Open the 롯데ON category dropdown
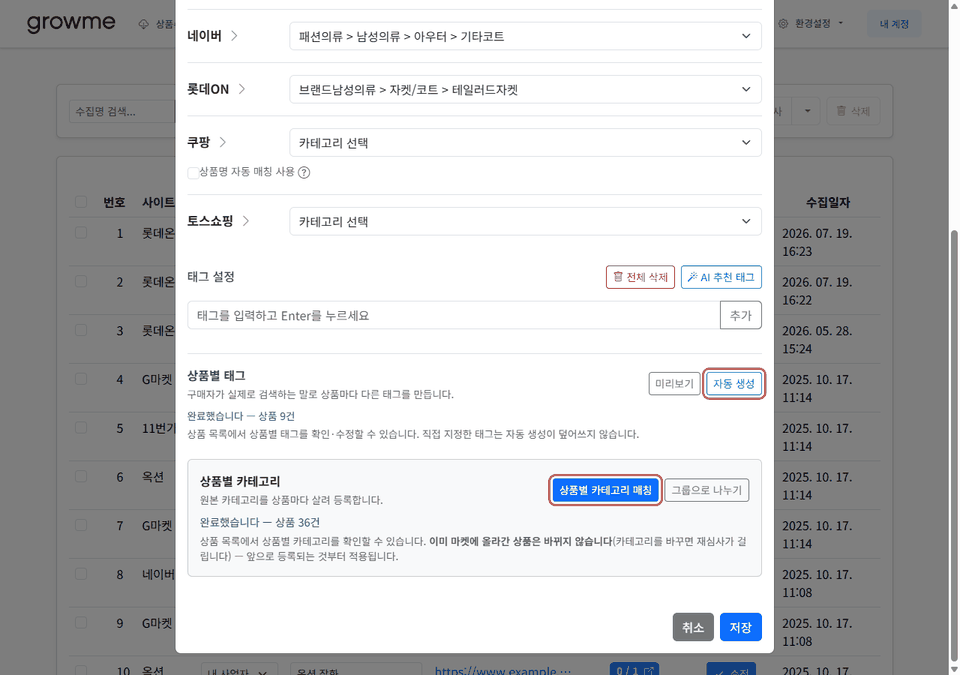The image size is (960, 675). click(525, 89)
